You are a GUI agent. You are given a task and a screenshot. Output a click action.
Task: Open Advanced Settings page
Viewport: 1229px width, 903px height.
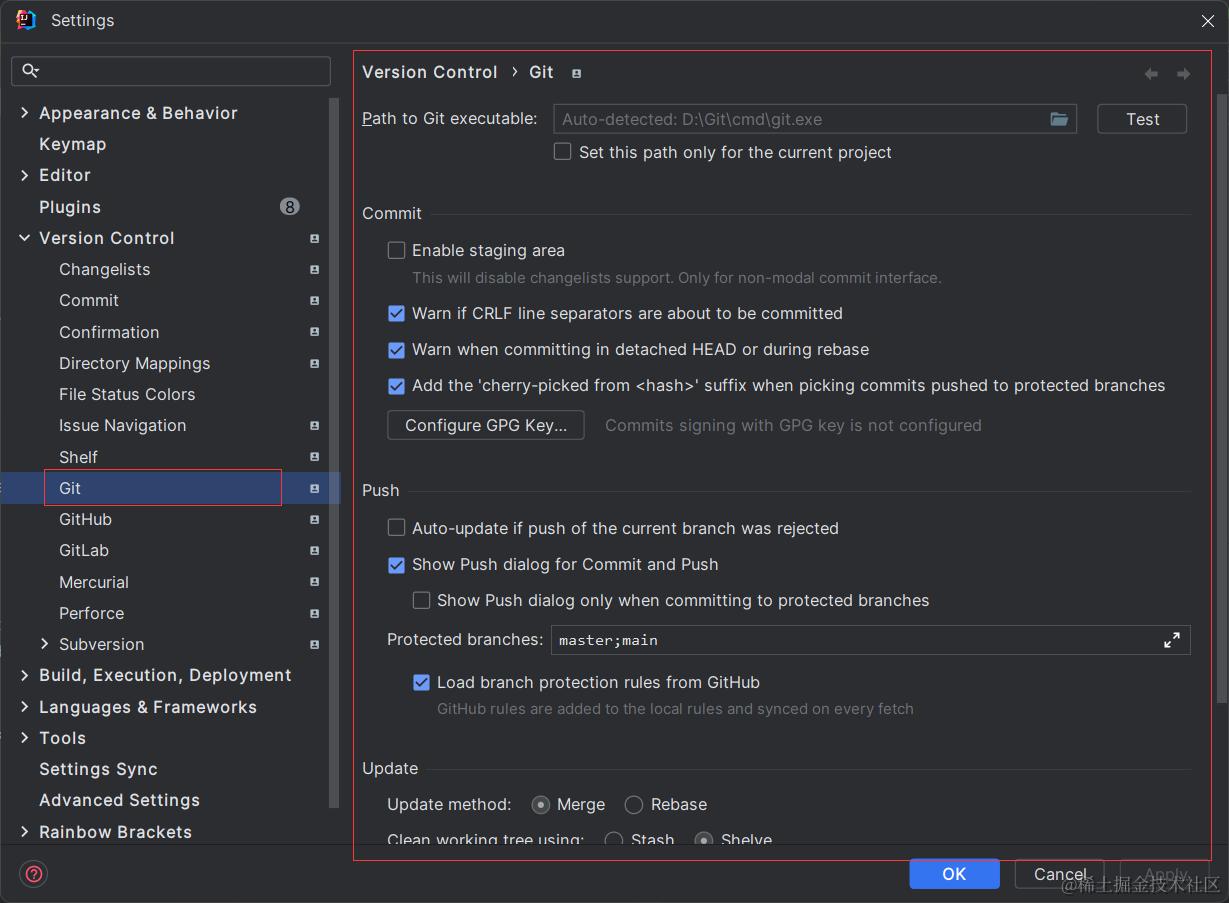[119, 800]
